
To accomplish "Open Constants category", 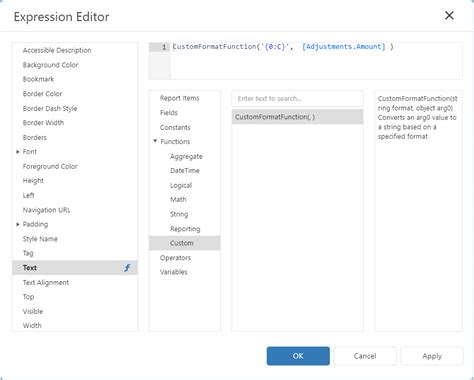I will pos(185,127).
